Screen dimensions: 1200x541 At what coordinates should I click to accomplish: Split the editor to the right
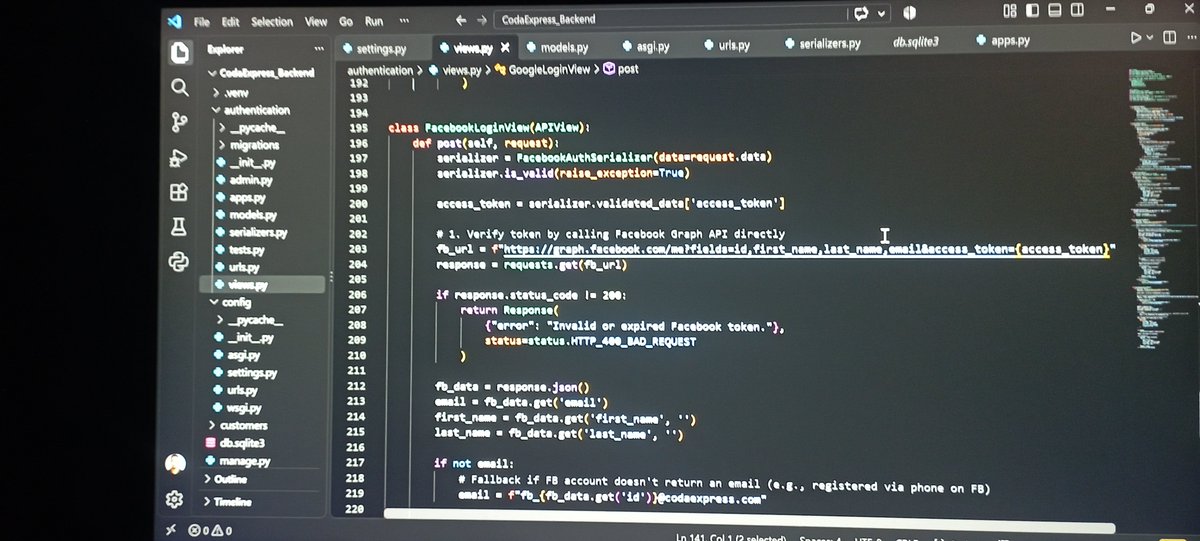click(x=1168, y=38)
